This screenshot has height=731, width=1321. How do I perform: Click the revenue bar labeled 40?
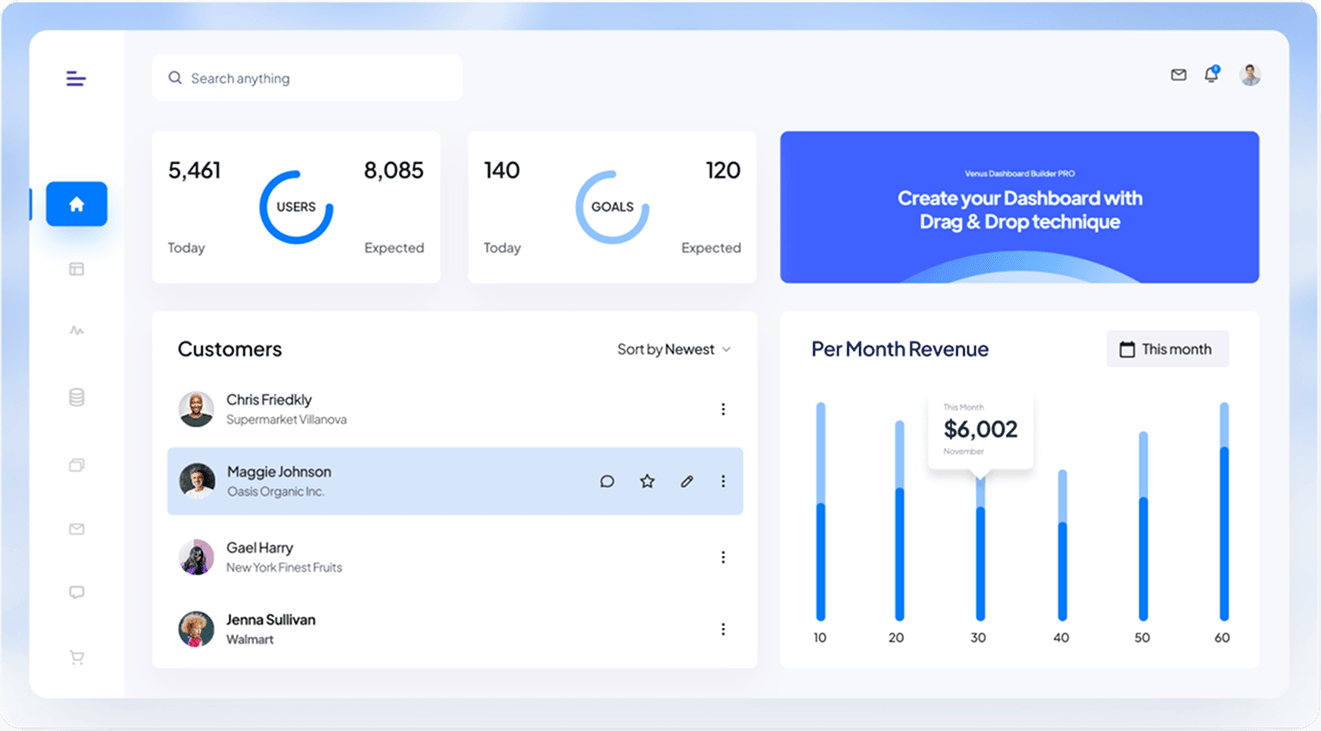coord(1062,545)
